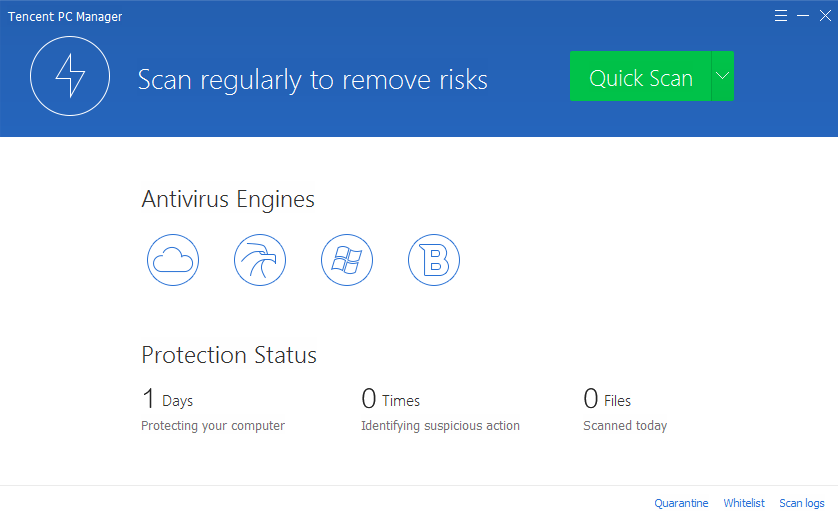Viewport: 838px width, 520px height.
Task: Open the Quarantine link
Action: click(x=681, y=503)
